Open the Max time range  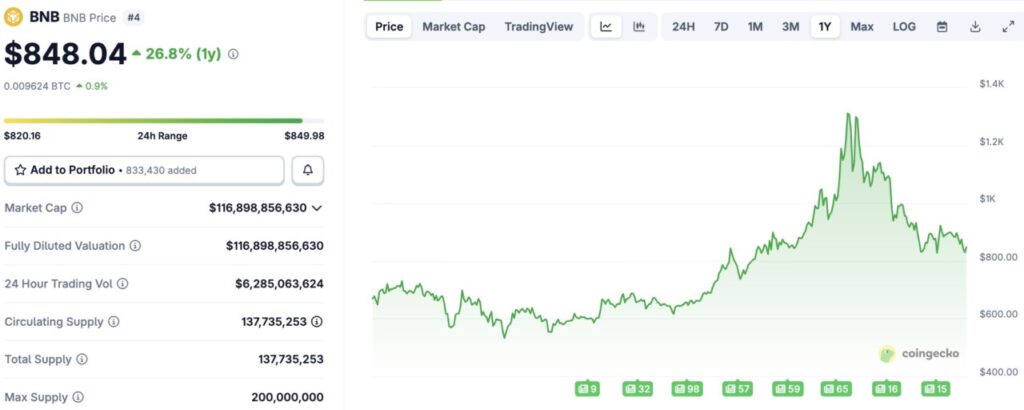pos(862,27)
